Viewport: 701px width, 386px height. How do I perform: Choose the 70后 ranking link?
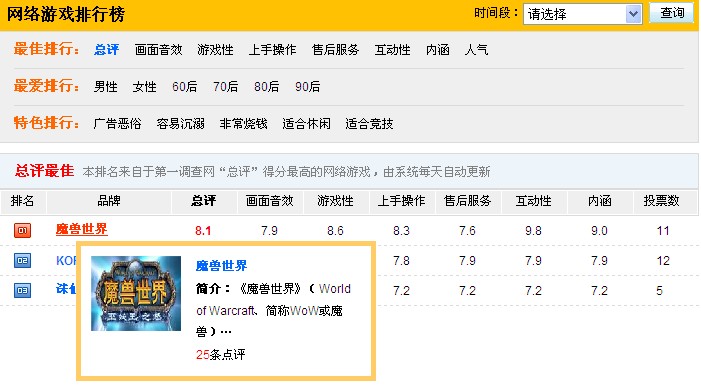(x=225, y=86)
